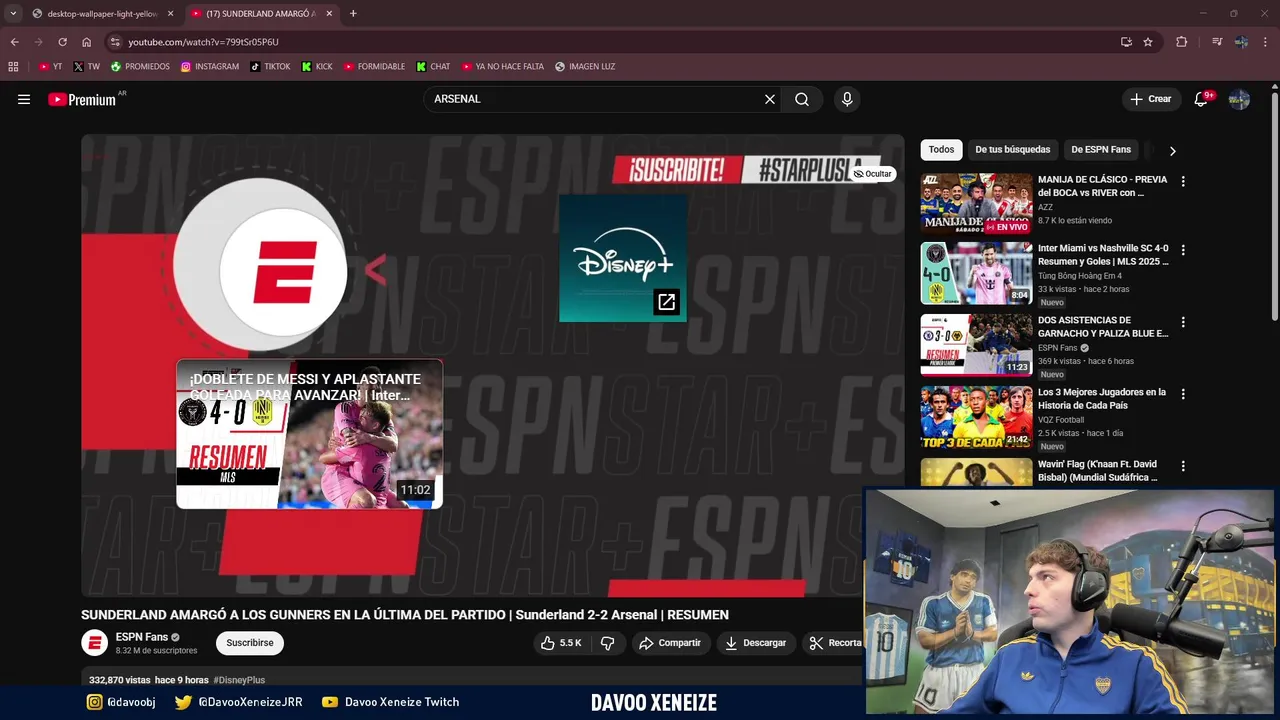
Task: Open the YA NO HACE FALTA bookmark
Action: 502,67
